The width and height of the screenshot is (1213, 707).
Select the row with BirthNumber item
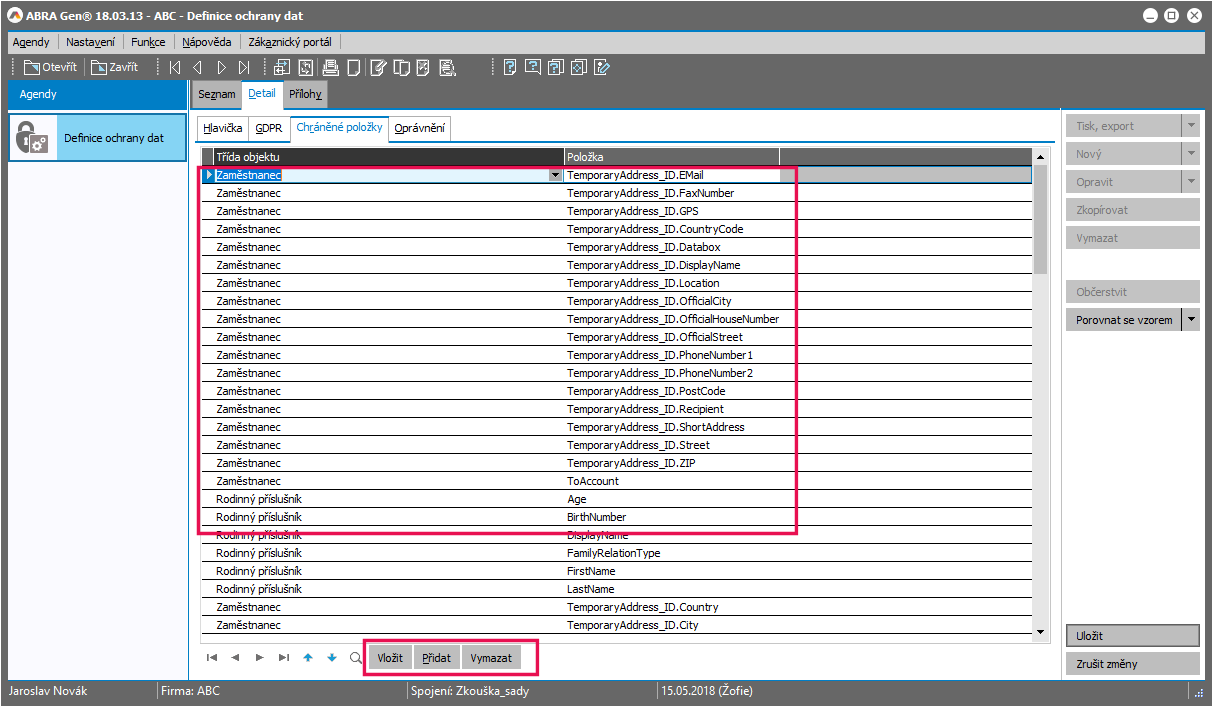(596, 517)
